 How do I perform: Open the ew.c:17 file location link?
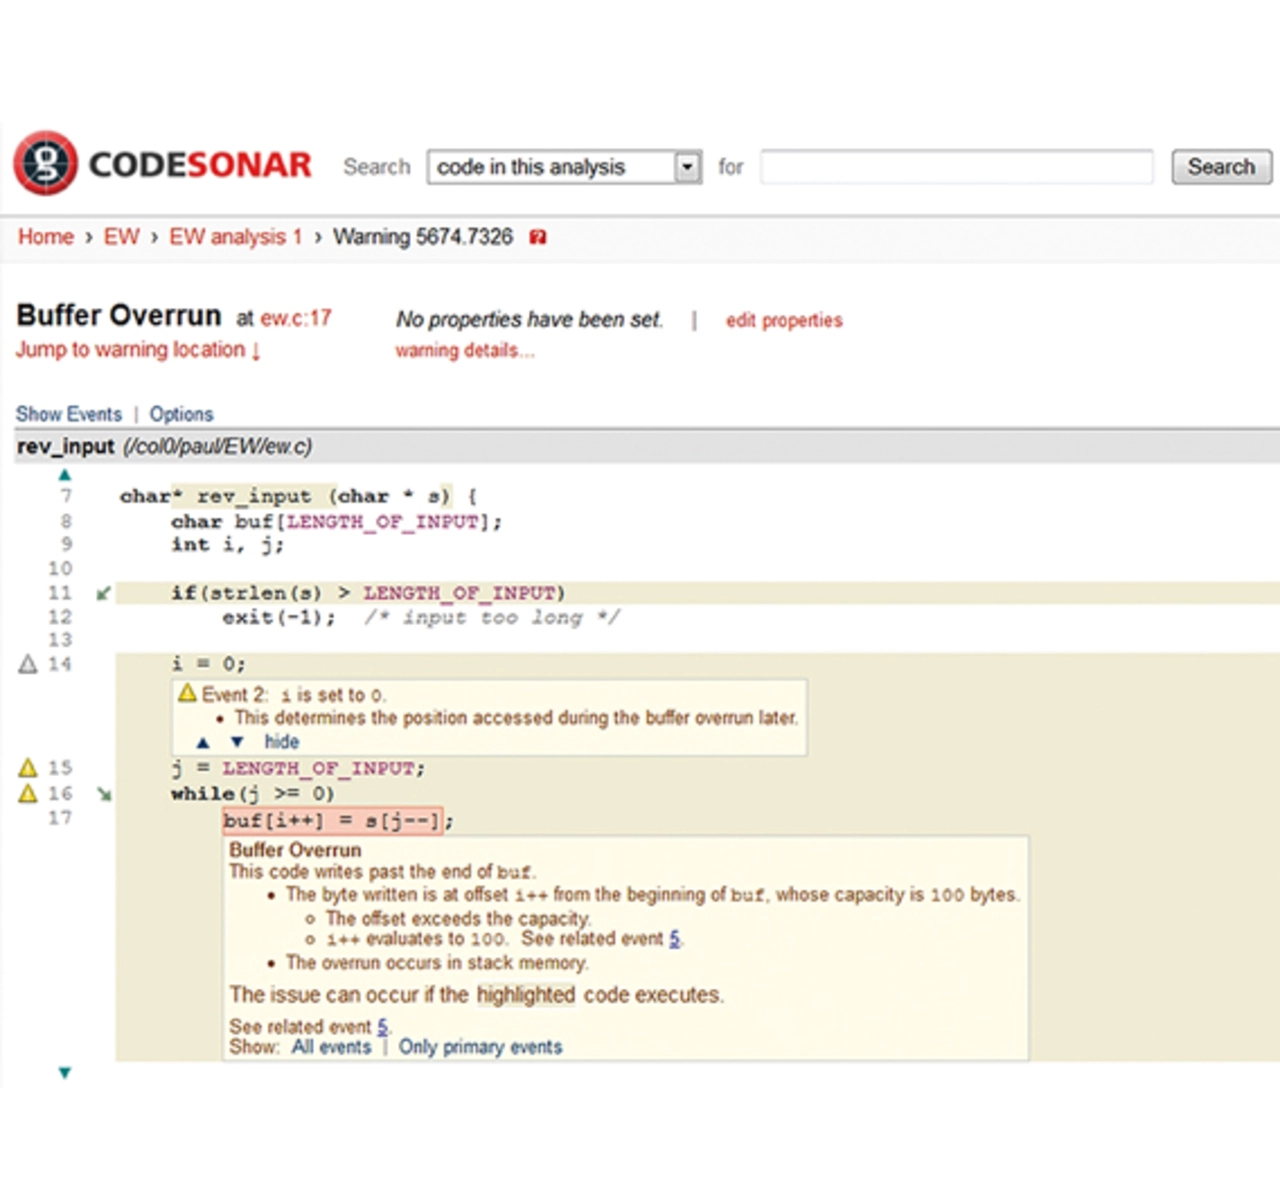[296, 318]
